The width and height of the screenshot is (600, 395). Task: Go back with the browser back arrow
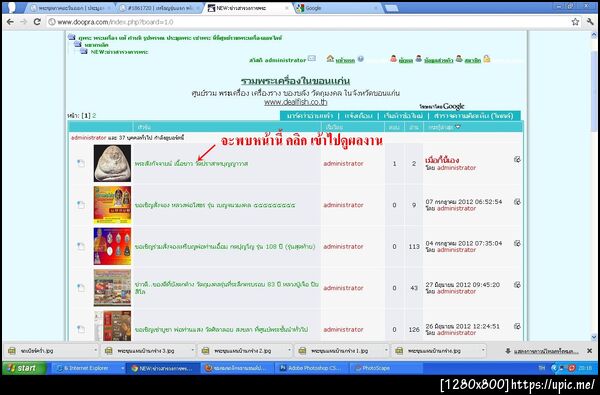[x=10, y=22]
